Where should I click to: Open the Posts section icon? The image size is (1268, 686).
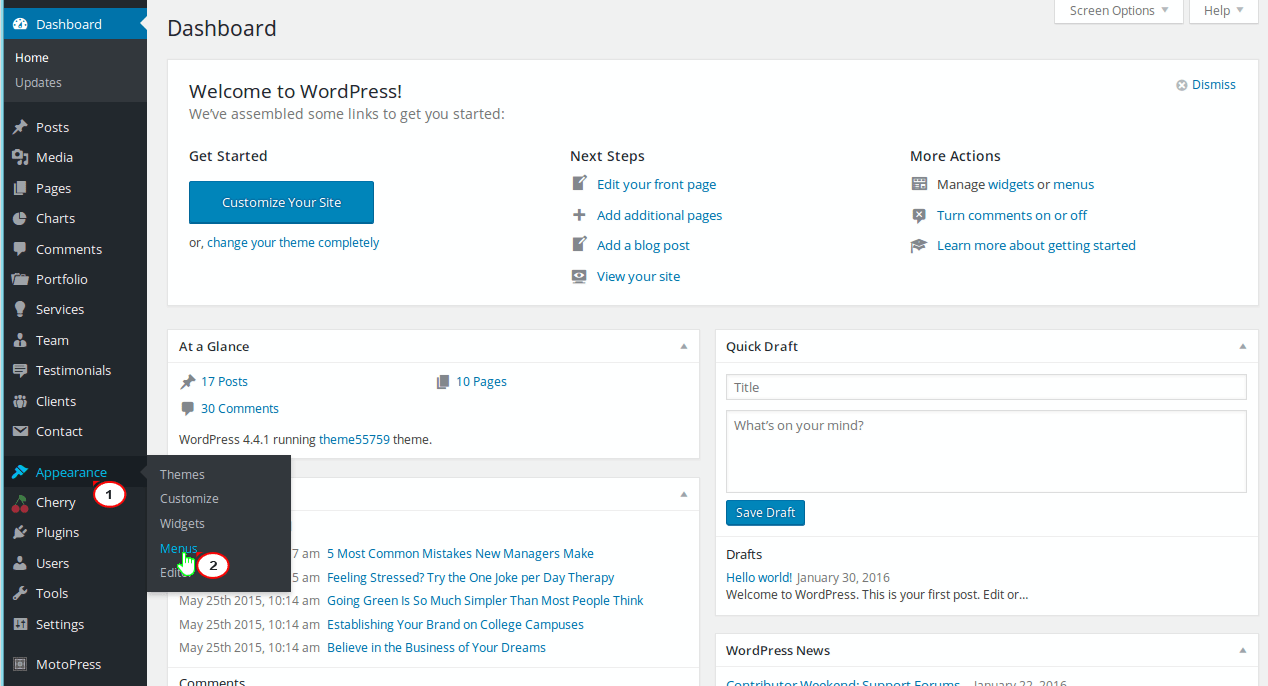(20, 126)
